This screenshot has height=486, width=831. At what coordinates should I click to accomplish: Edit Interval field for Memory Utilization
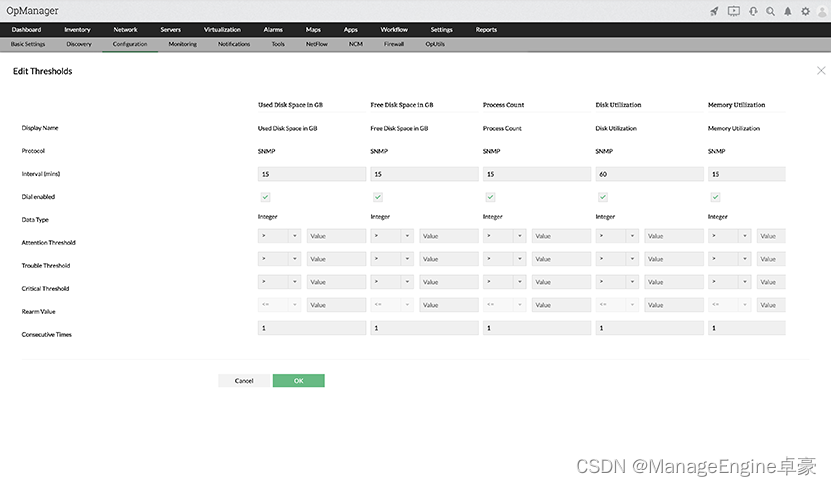(x=746, y=174)
